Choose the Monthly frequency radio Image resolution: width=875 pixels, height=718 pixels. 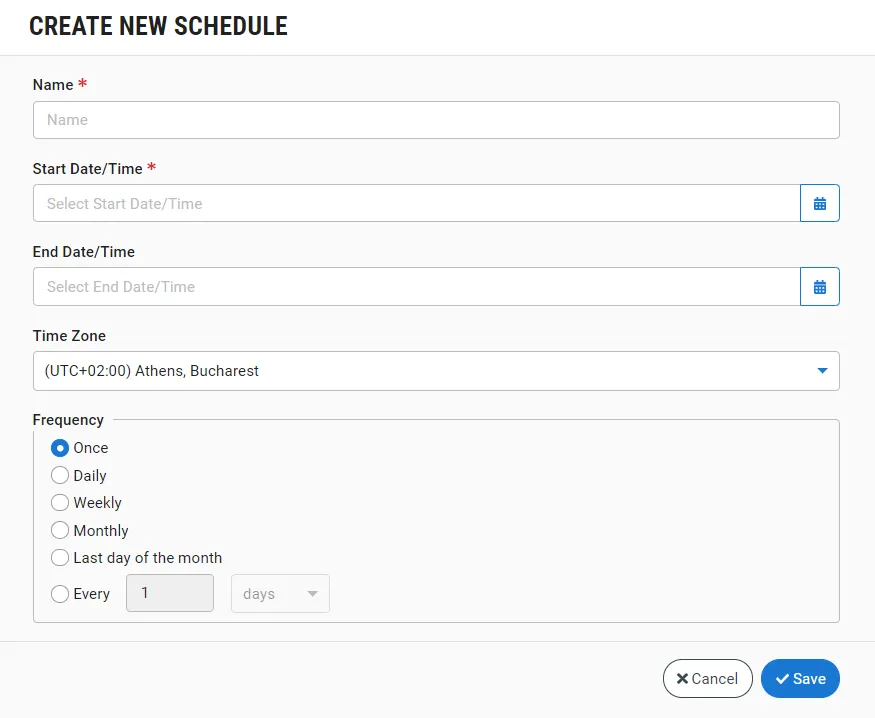coord(60,530)
